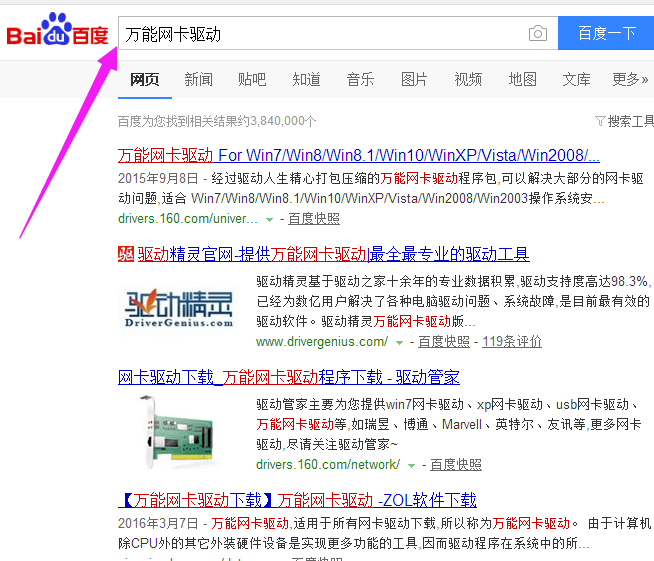
Task: Open the DriverGenius.com logo thumbnail
Action: tap(179, 307)
